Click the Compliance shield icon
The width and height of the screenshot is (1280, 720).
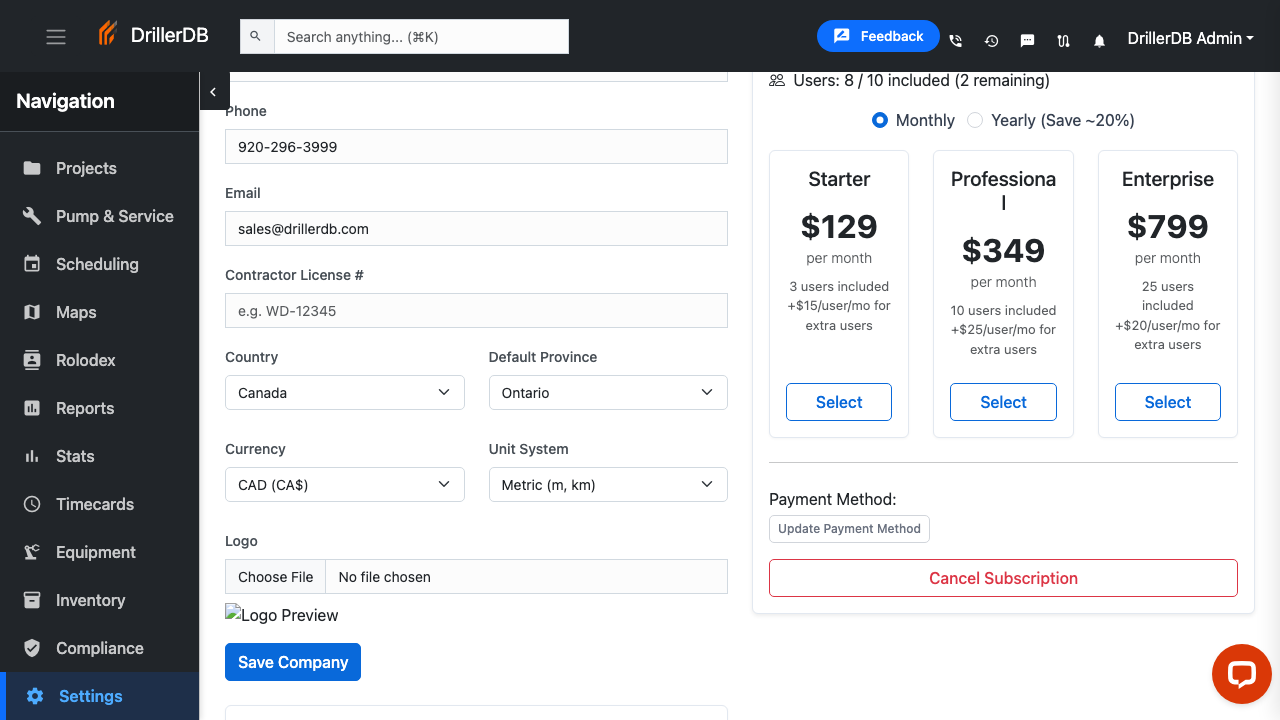(x=32, y=648)
